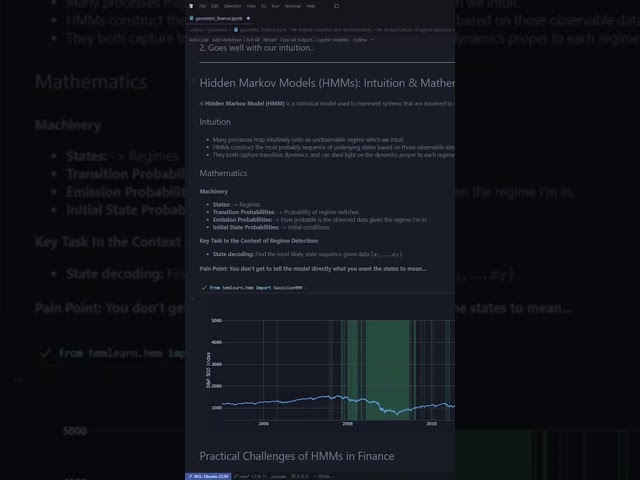
Task: Click Run All in notebook toolbar
Action: click(253, 40)
